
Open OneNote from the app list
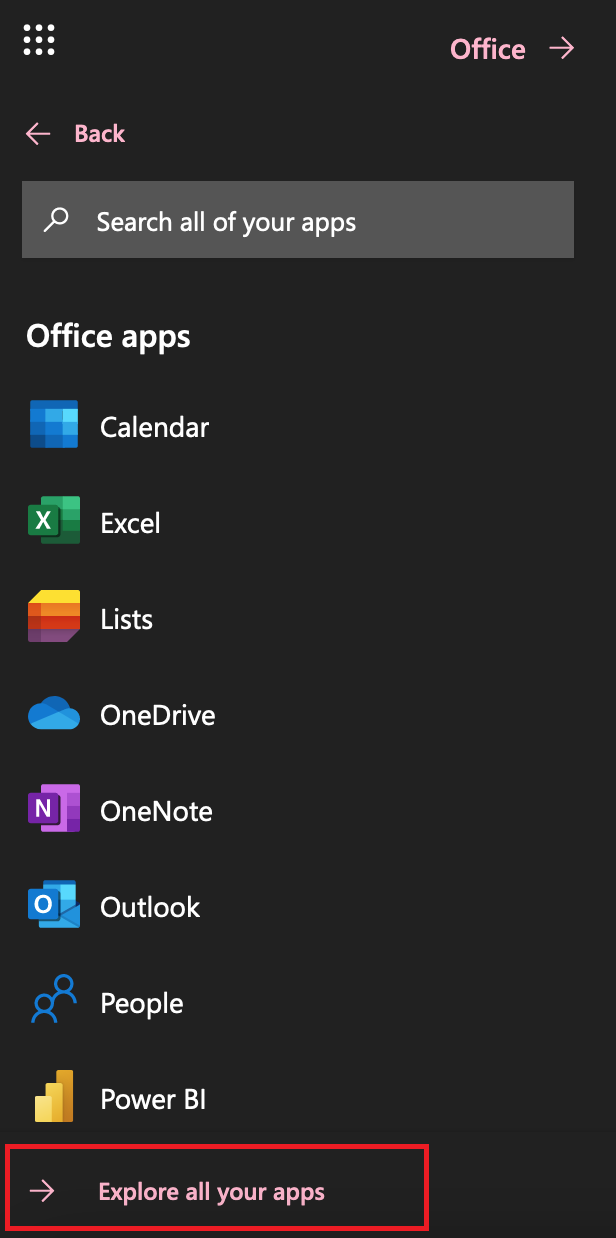[52, 808]
